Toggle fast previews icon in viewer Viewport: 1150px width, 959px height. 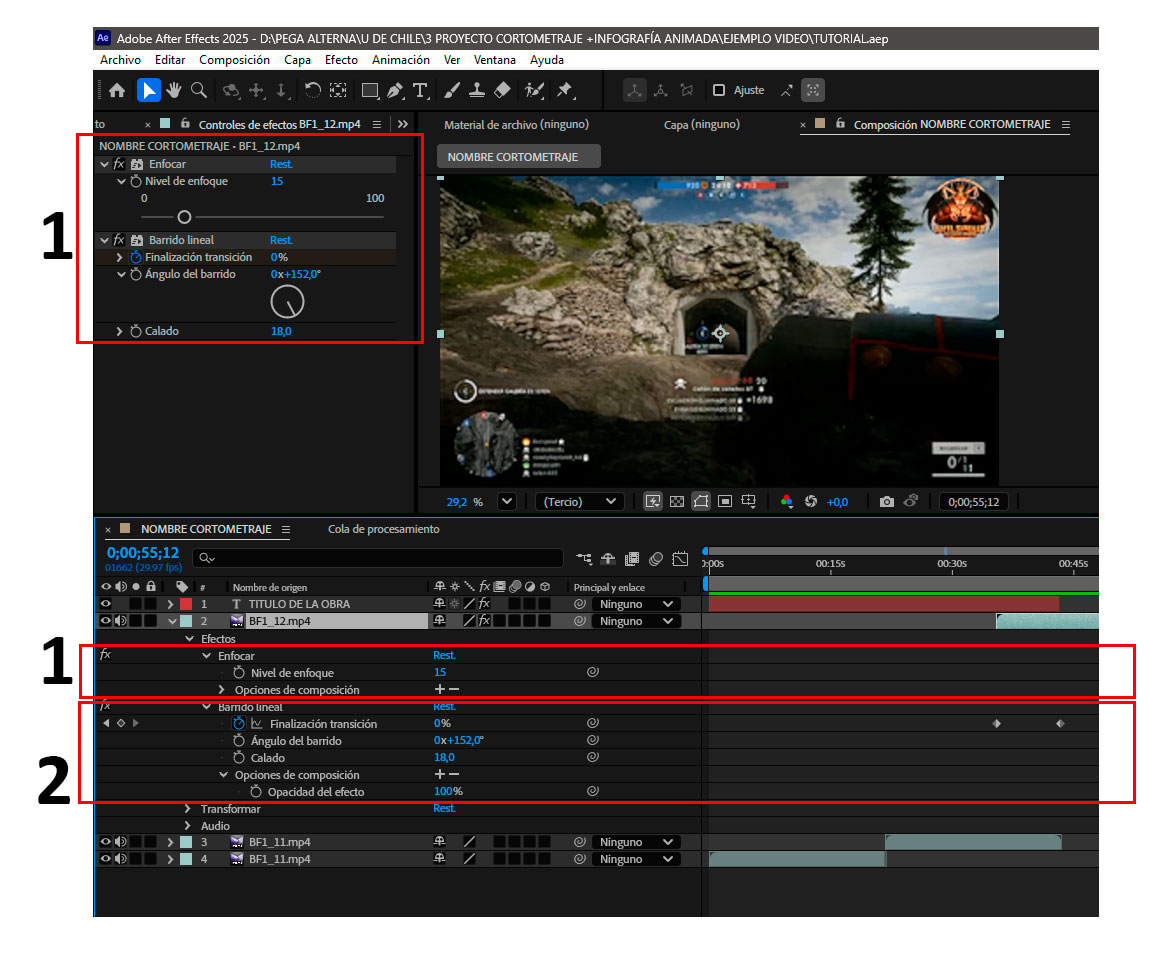pos(653,501)
